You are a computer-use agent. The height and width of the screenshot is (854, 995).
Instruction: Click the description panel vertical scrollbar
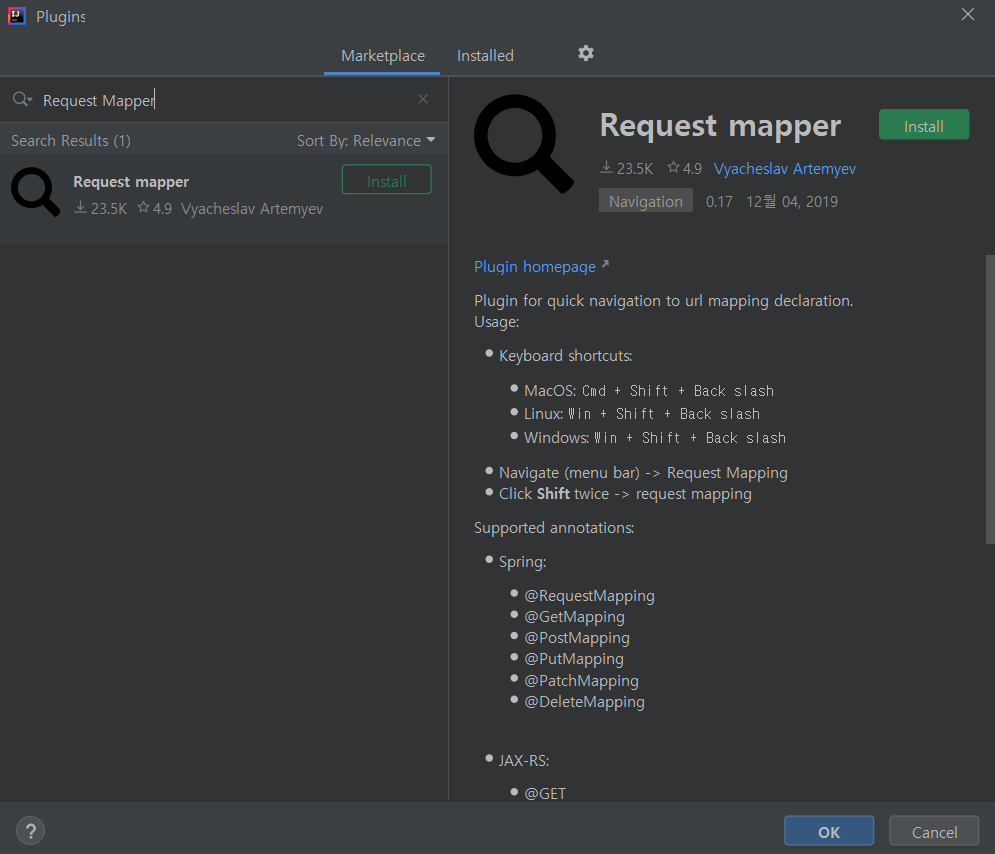pos(990,400)
